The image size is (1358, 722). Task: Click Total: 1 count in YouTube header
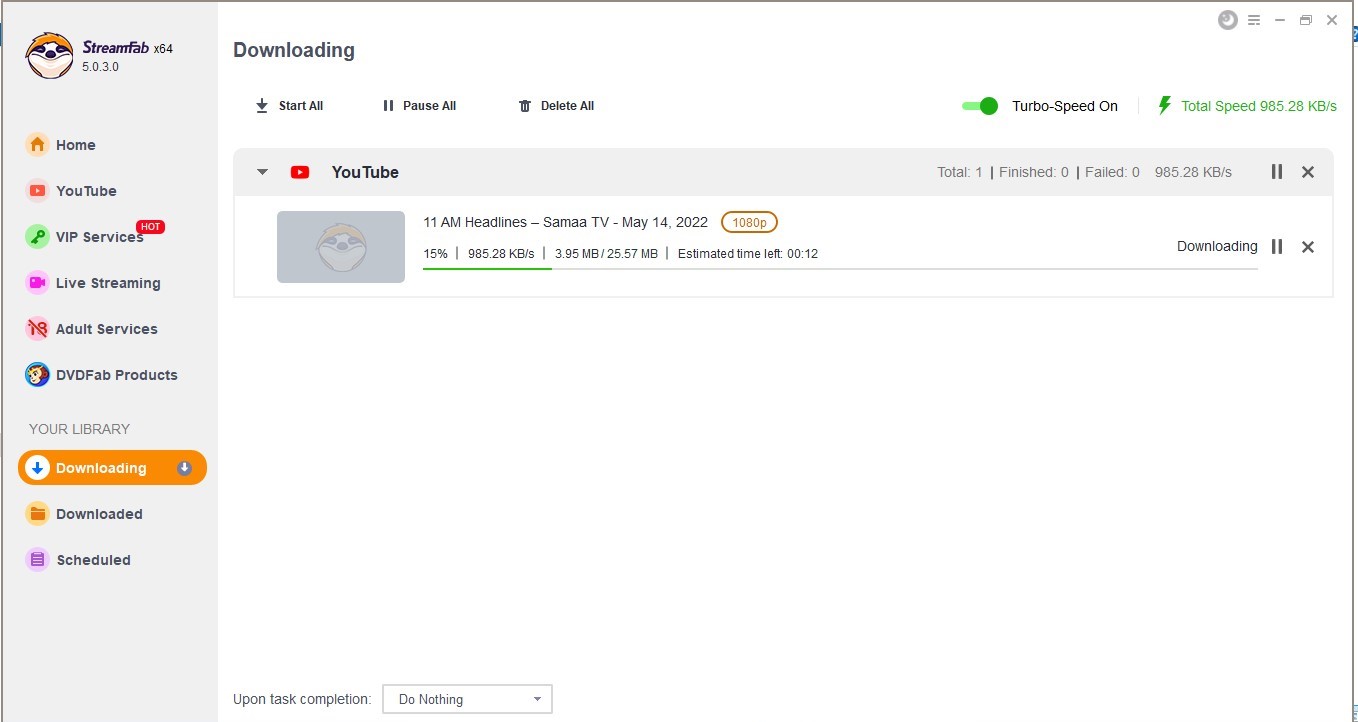pos(960,172)
